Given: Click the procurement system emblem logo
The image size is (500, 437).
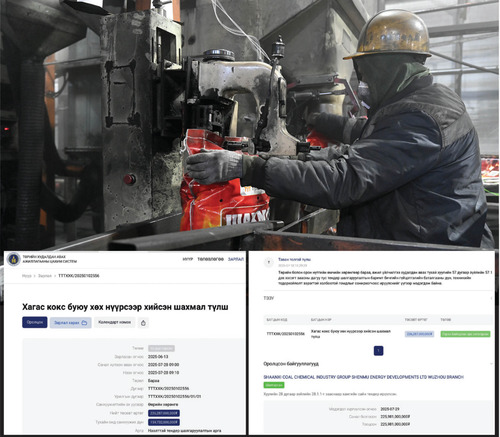Looking at the screenshot, I should pyautogui.click(x=14, y=259).
